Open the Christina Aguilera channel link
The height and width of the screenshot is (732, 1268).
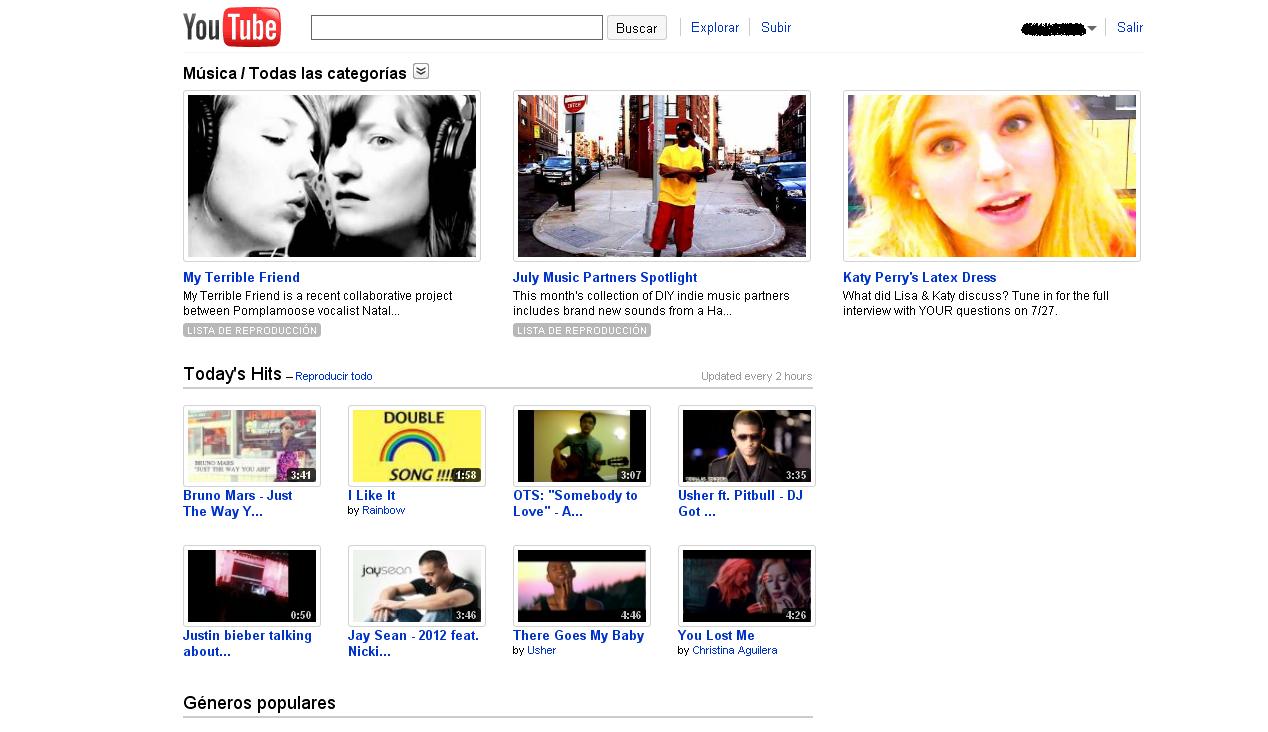pyautogui.click(x=734, y=650)
